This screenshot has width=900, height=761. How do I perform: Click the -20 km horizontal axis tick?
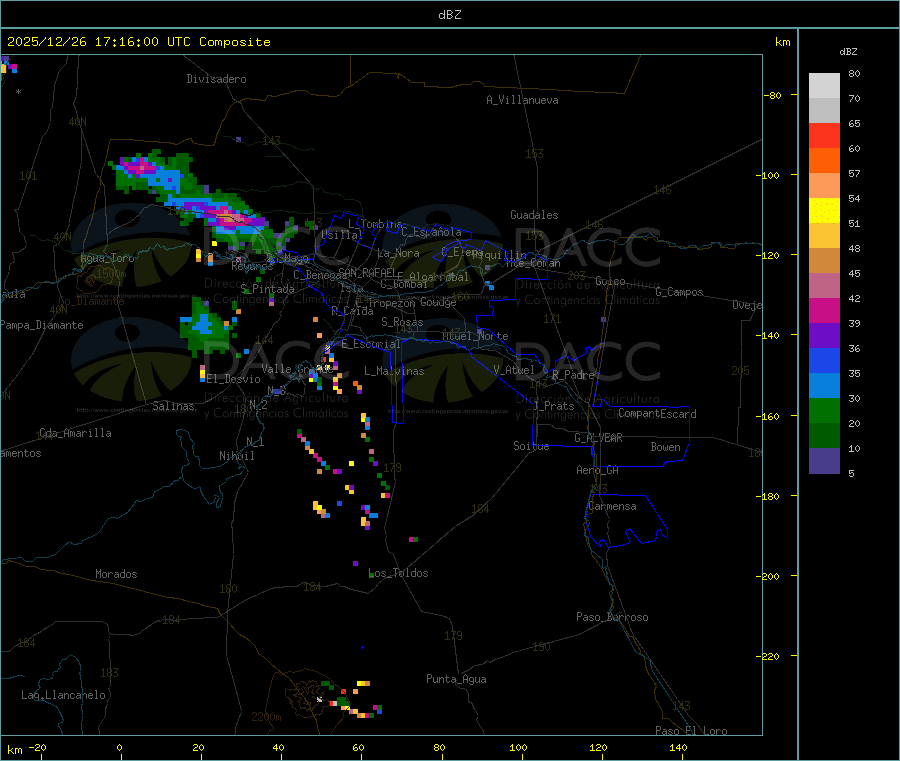point(38,747)
